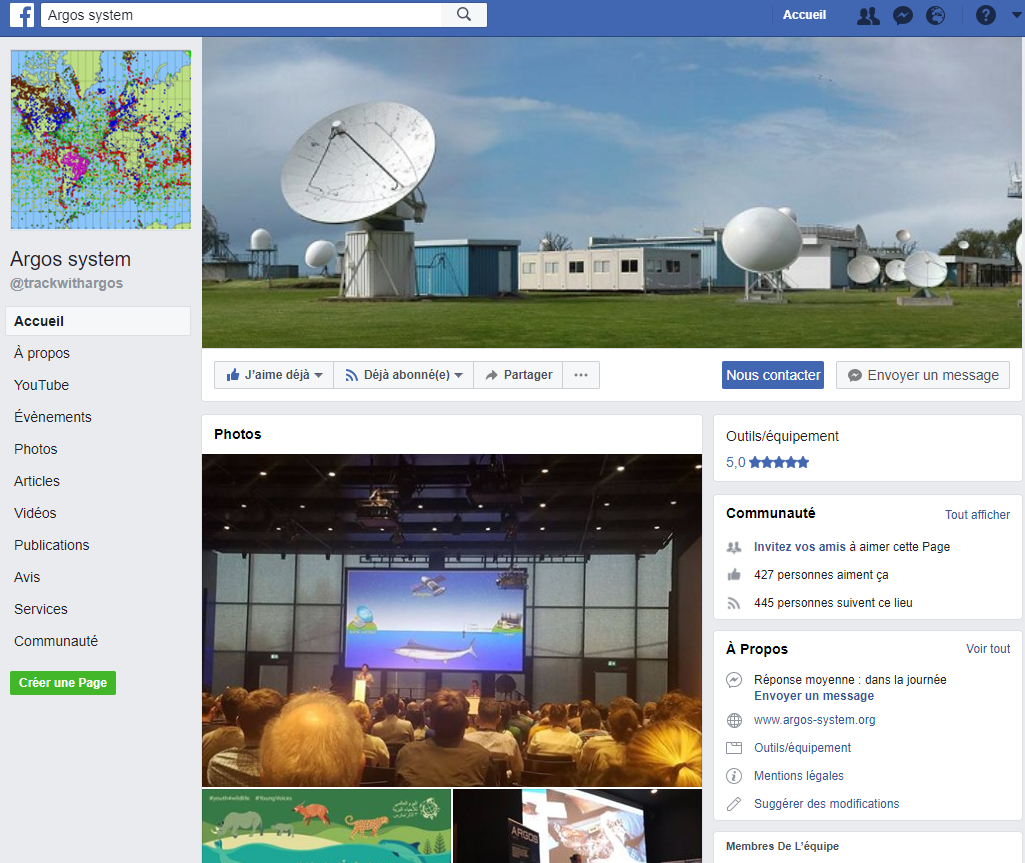
Task: Open Services in the sidebar
Action: coord(41,609)
